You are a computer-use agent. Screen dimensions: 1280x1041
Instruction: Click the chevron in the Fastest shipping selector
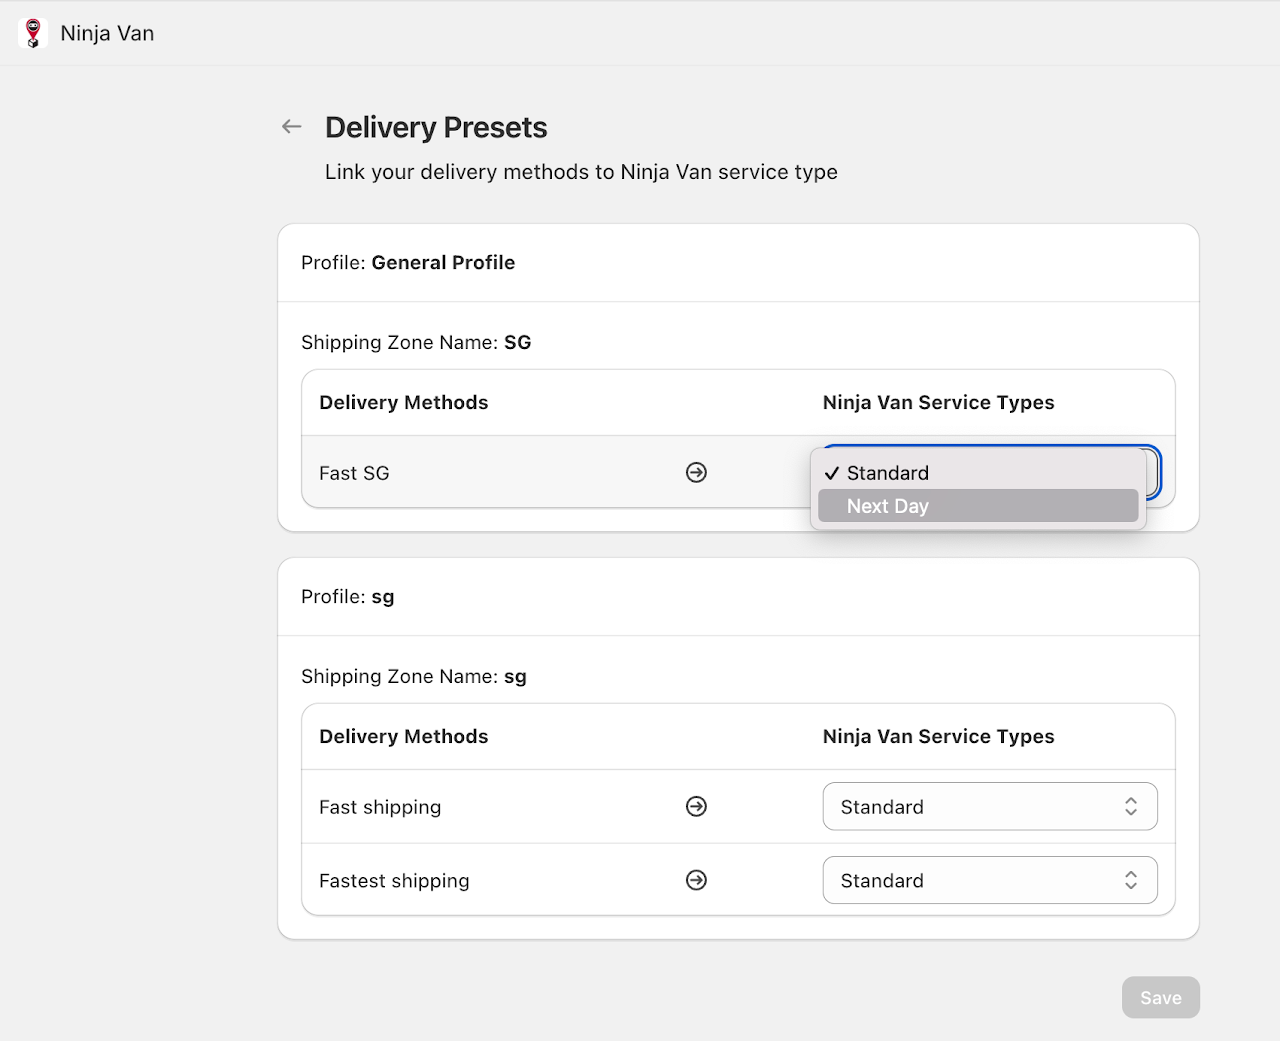click(1130, 881)
